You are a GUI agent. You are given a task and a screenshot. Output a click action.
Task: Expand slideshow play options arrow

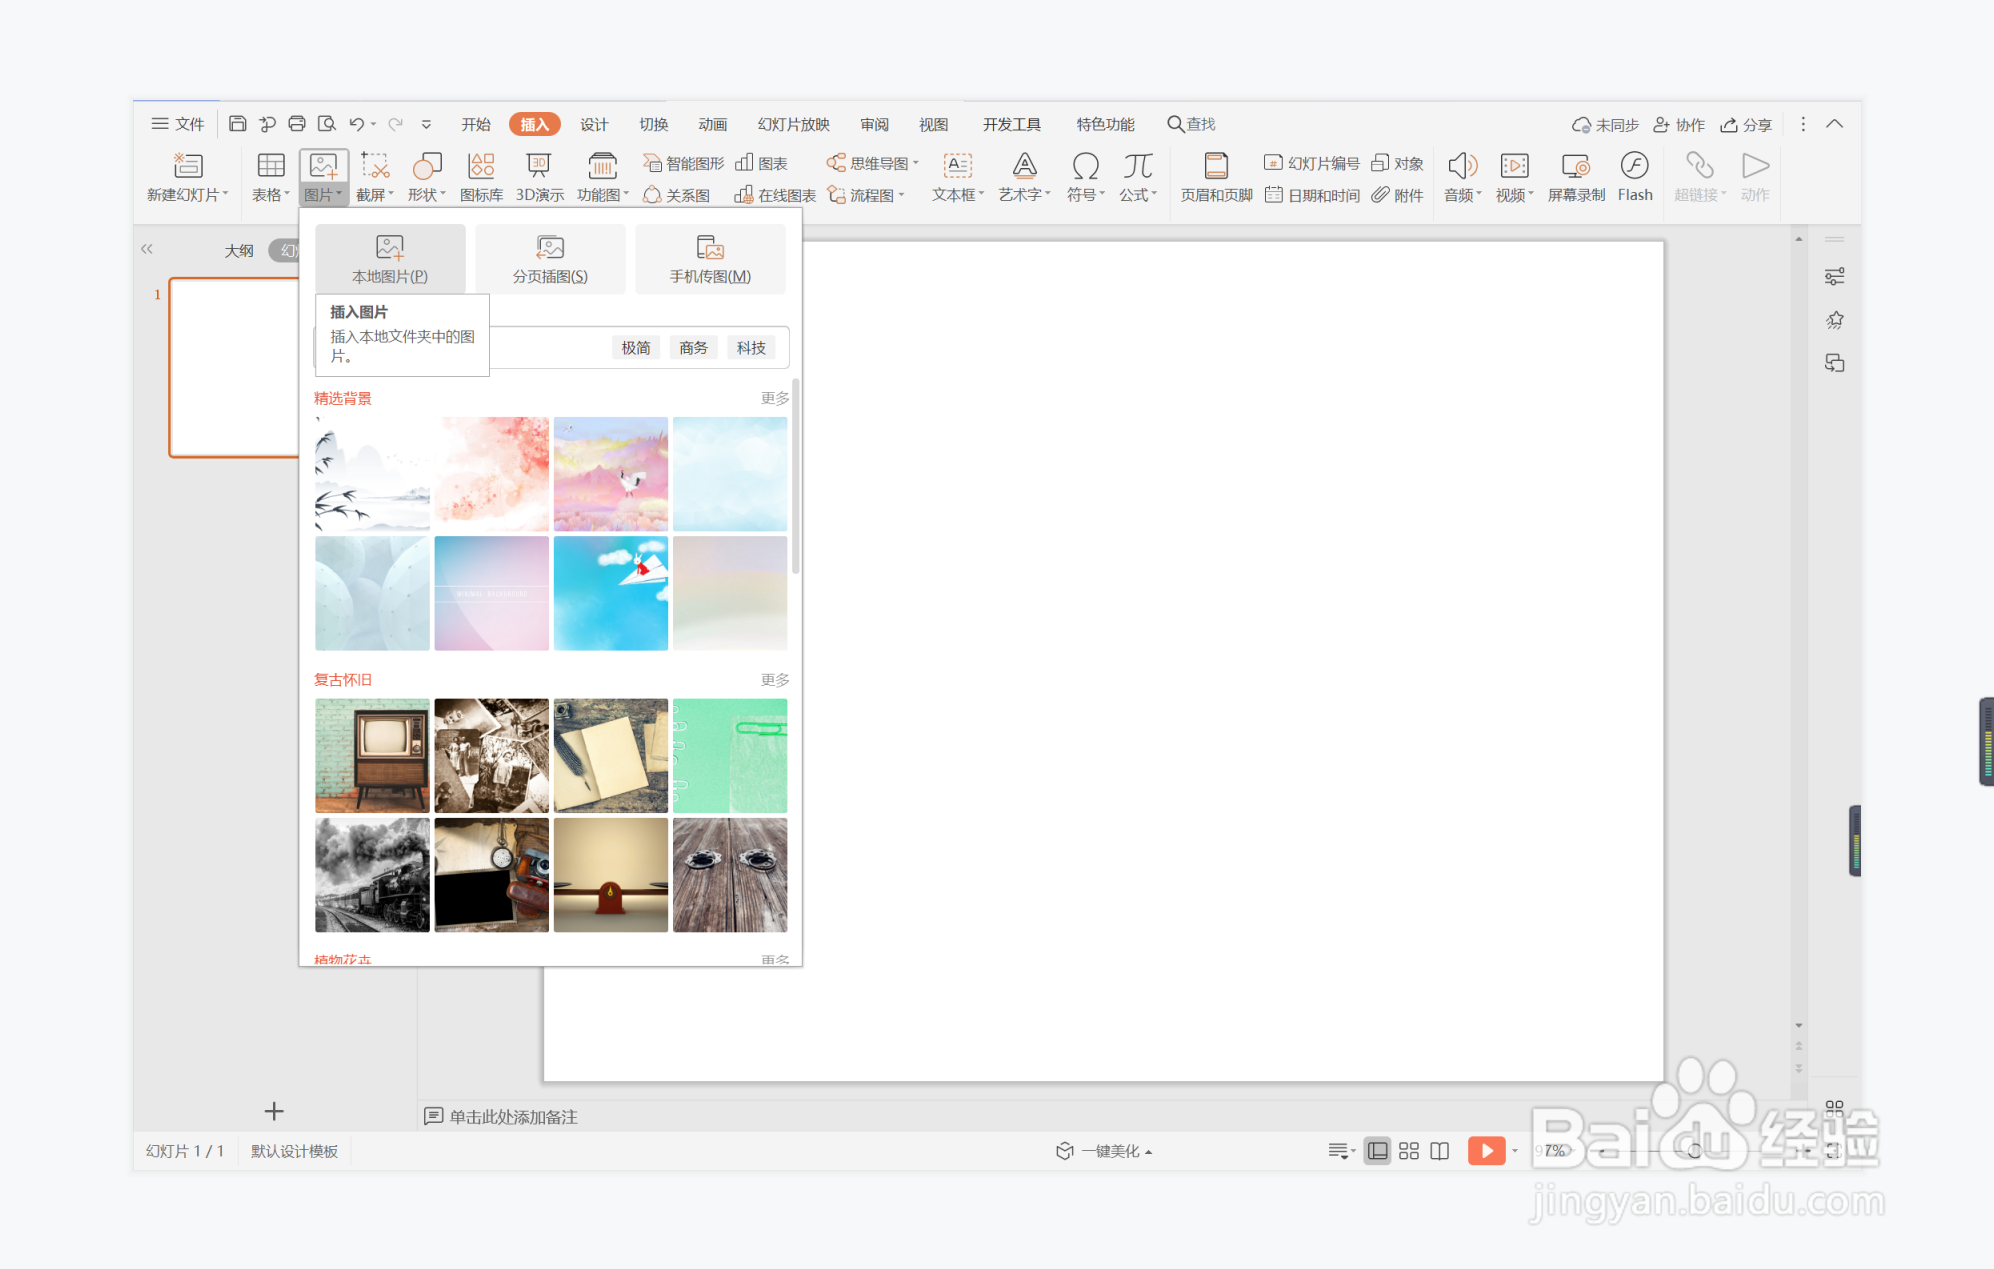(1515, 1151)
